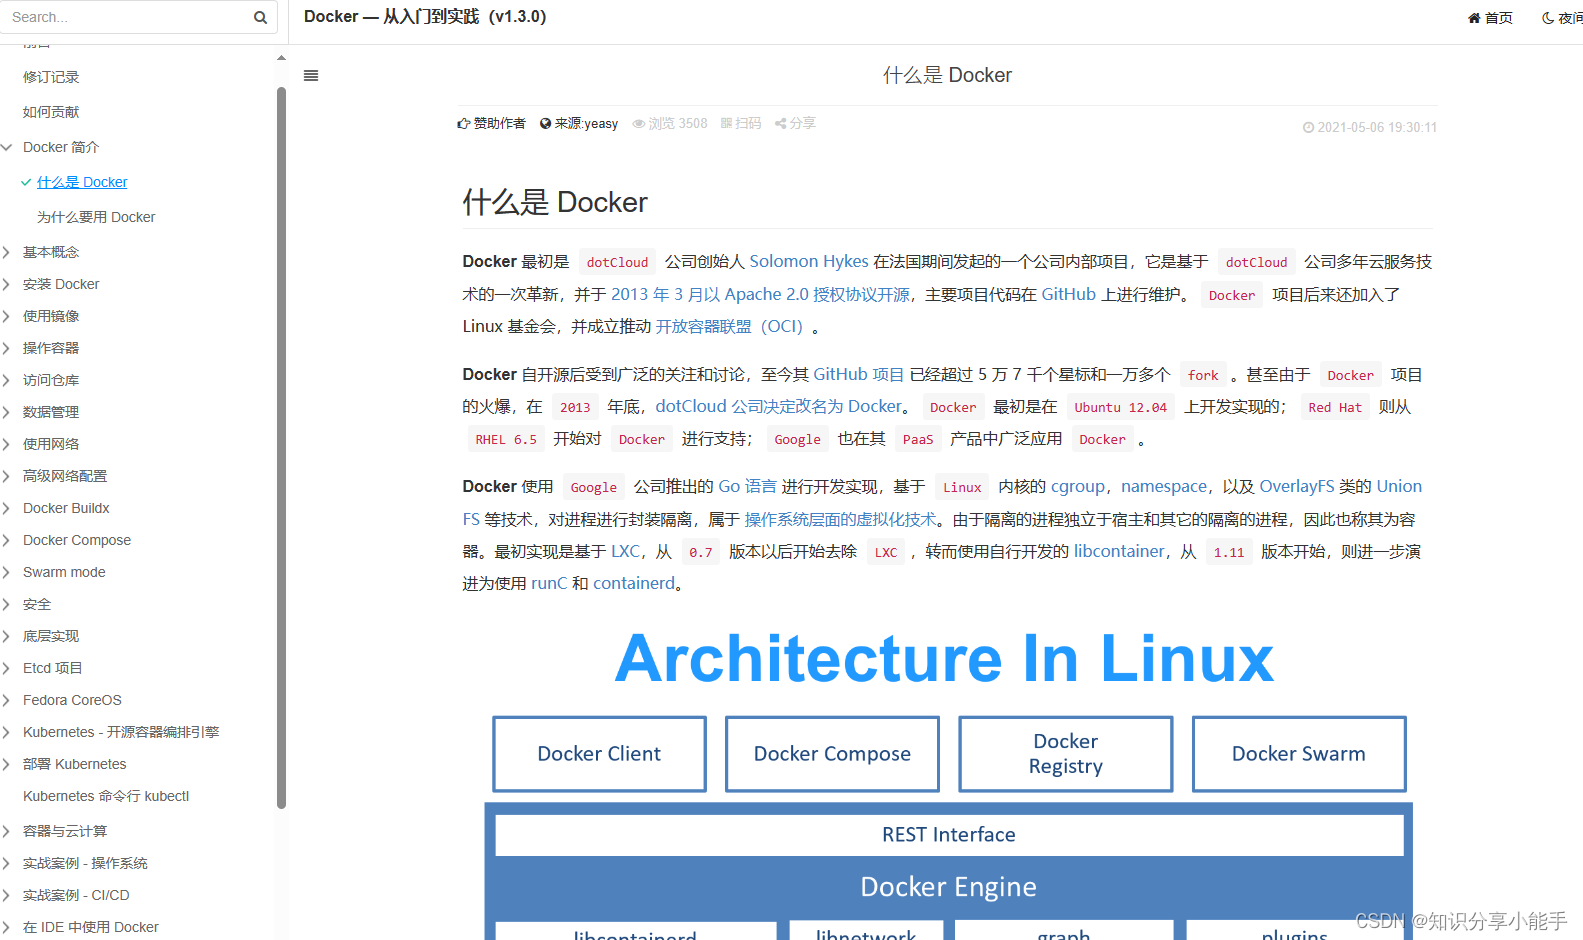Image resolution: width=1583 pixels, height=940 pixels.
Task: Open 实战案例 - CI/CD chapter
Action: pos(76,895)
